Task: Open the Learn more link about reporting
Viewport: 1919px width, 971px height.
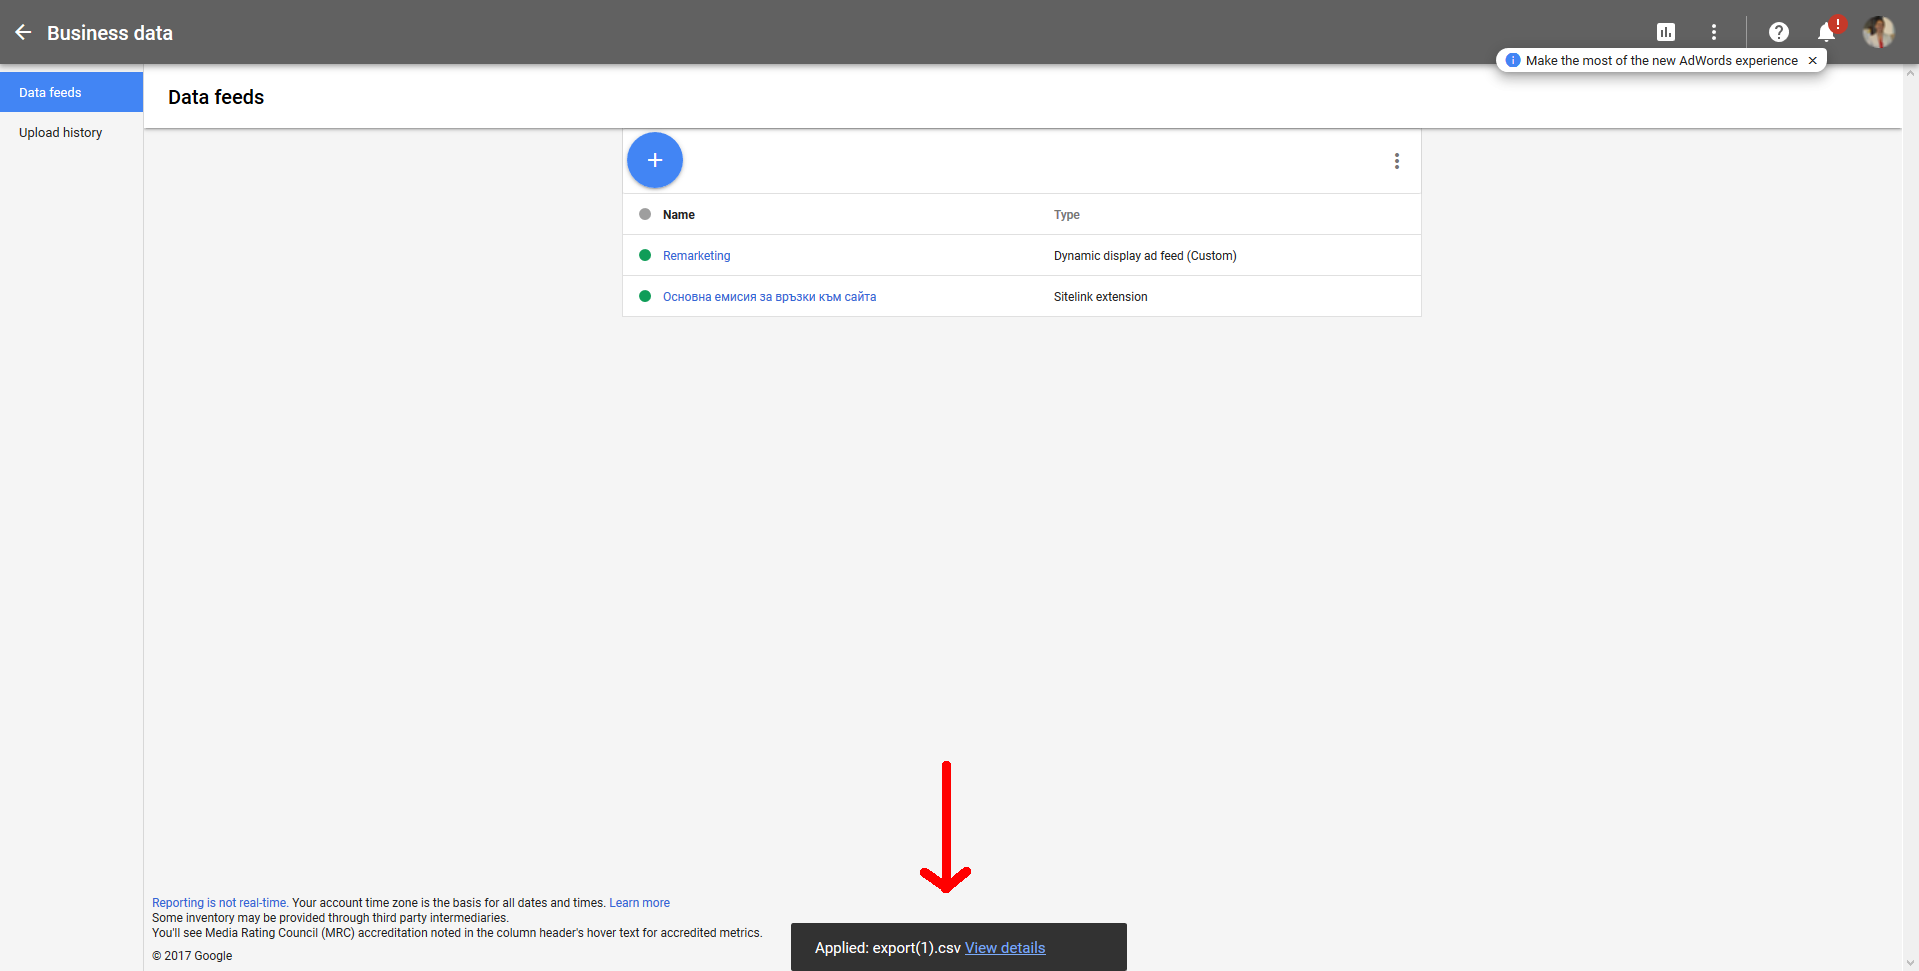Action: 639,902
